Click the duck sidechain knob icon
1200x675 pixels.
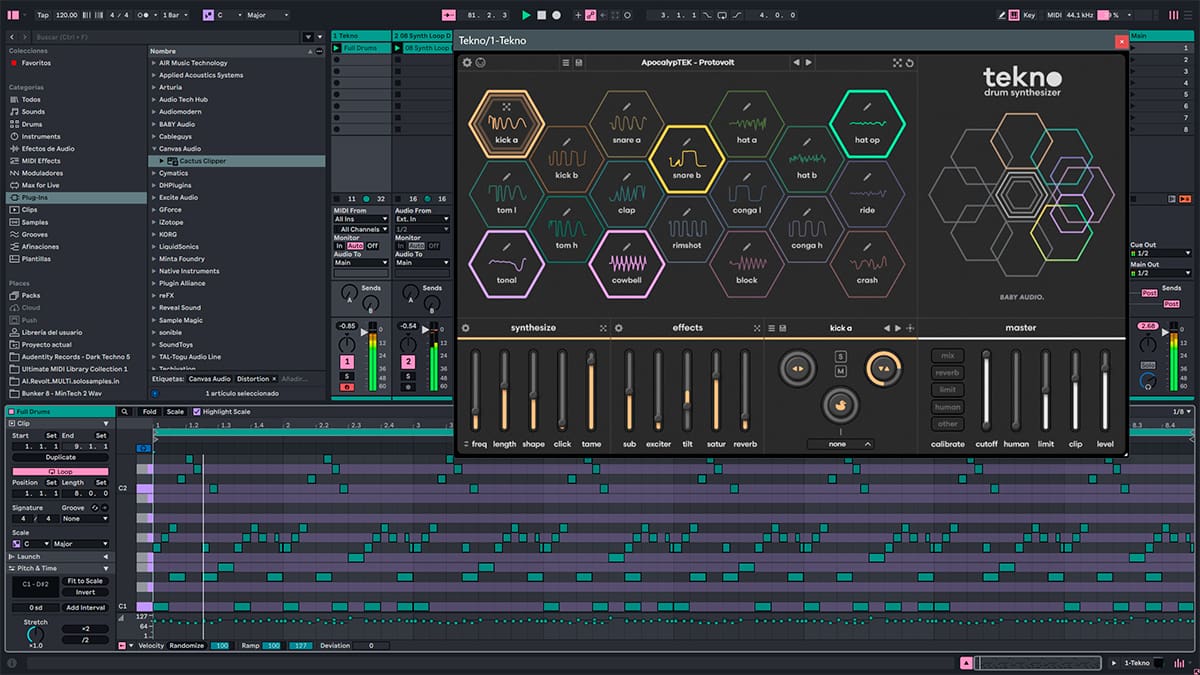pos(841,405)
